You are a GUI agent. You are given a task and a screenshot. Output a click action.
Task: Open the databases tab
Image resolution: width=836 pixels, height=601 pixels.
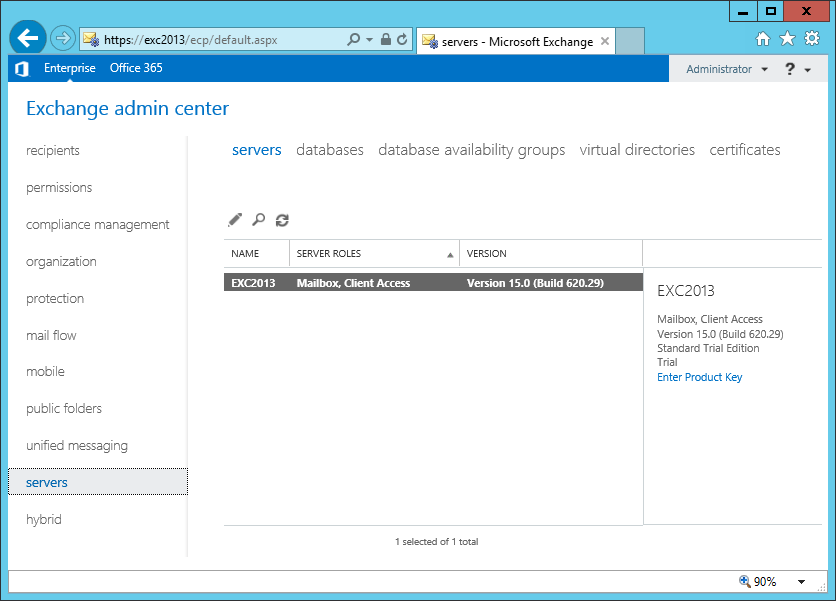329,150
